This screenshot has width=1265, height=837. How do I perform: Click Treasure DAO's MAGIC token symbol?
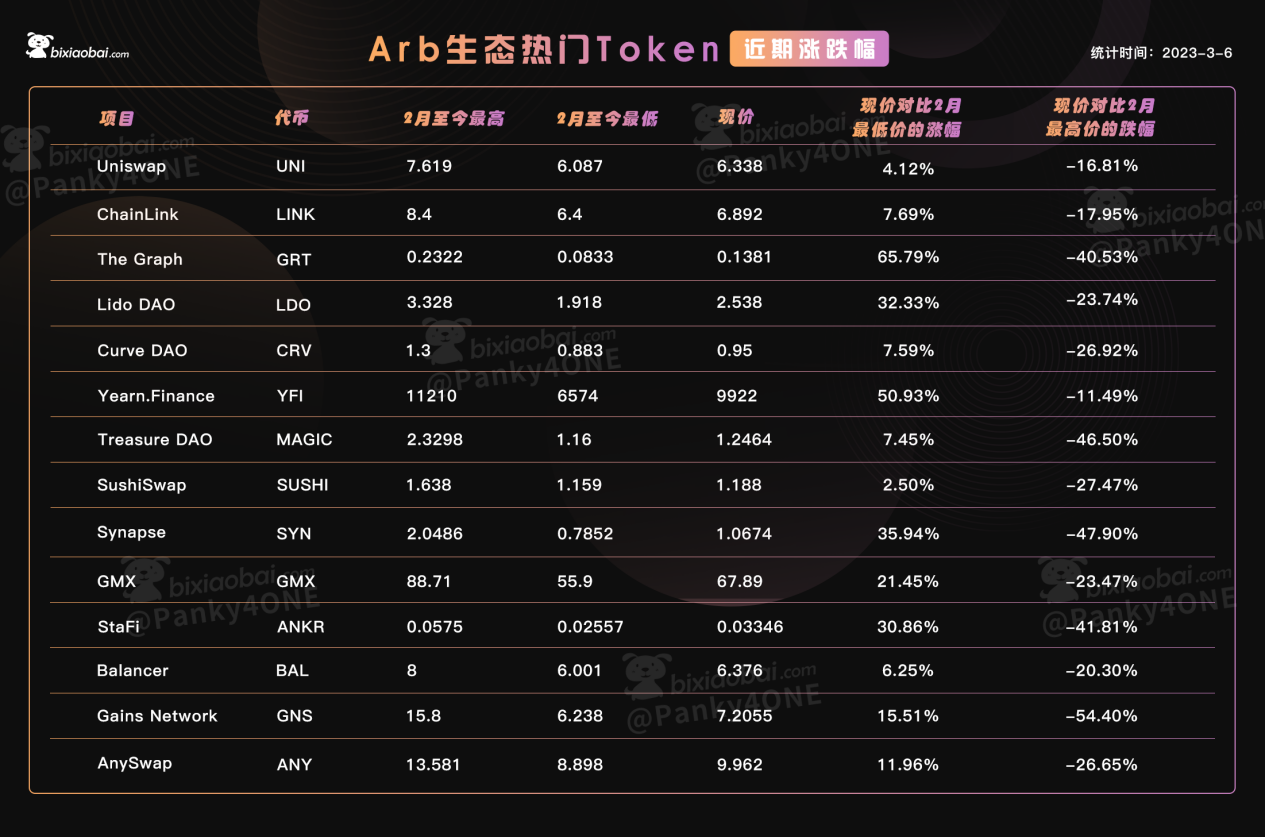coord(304,440)
